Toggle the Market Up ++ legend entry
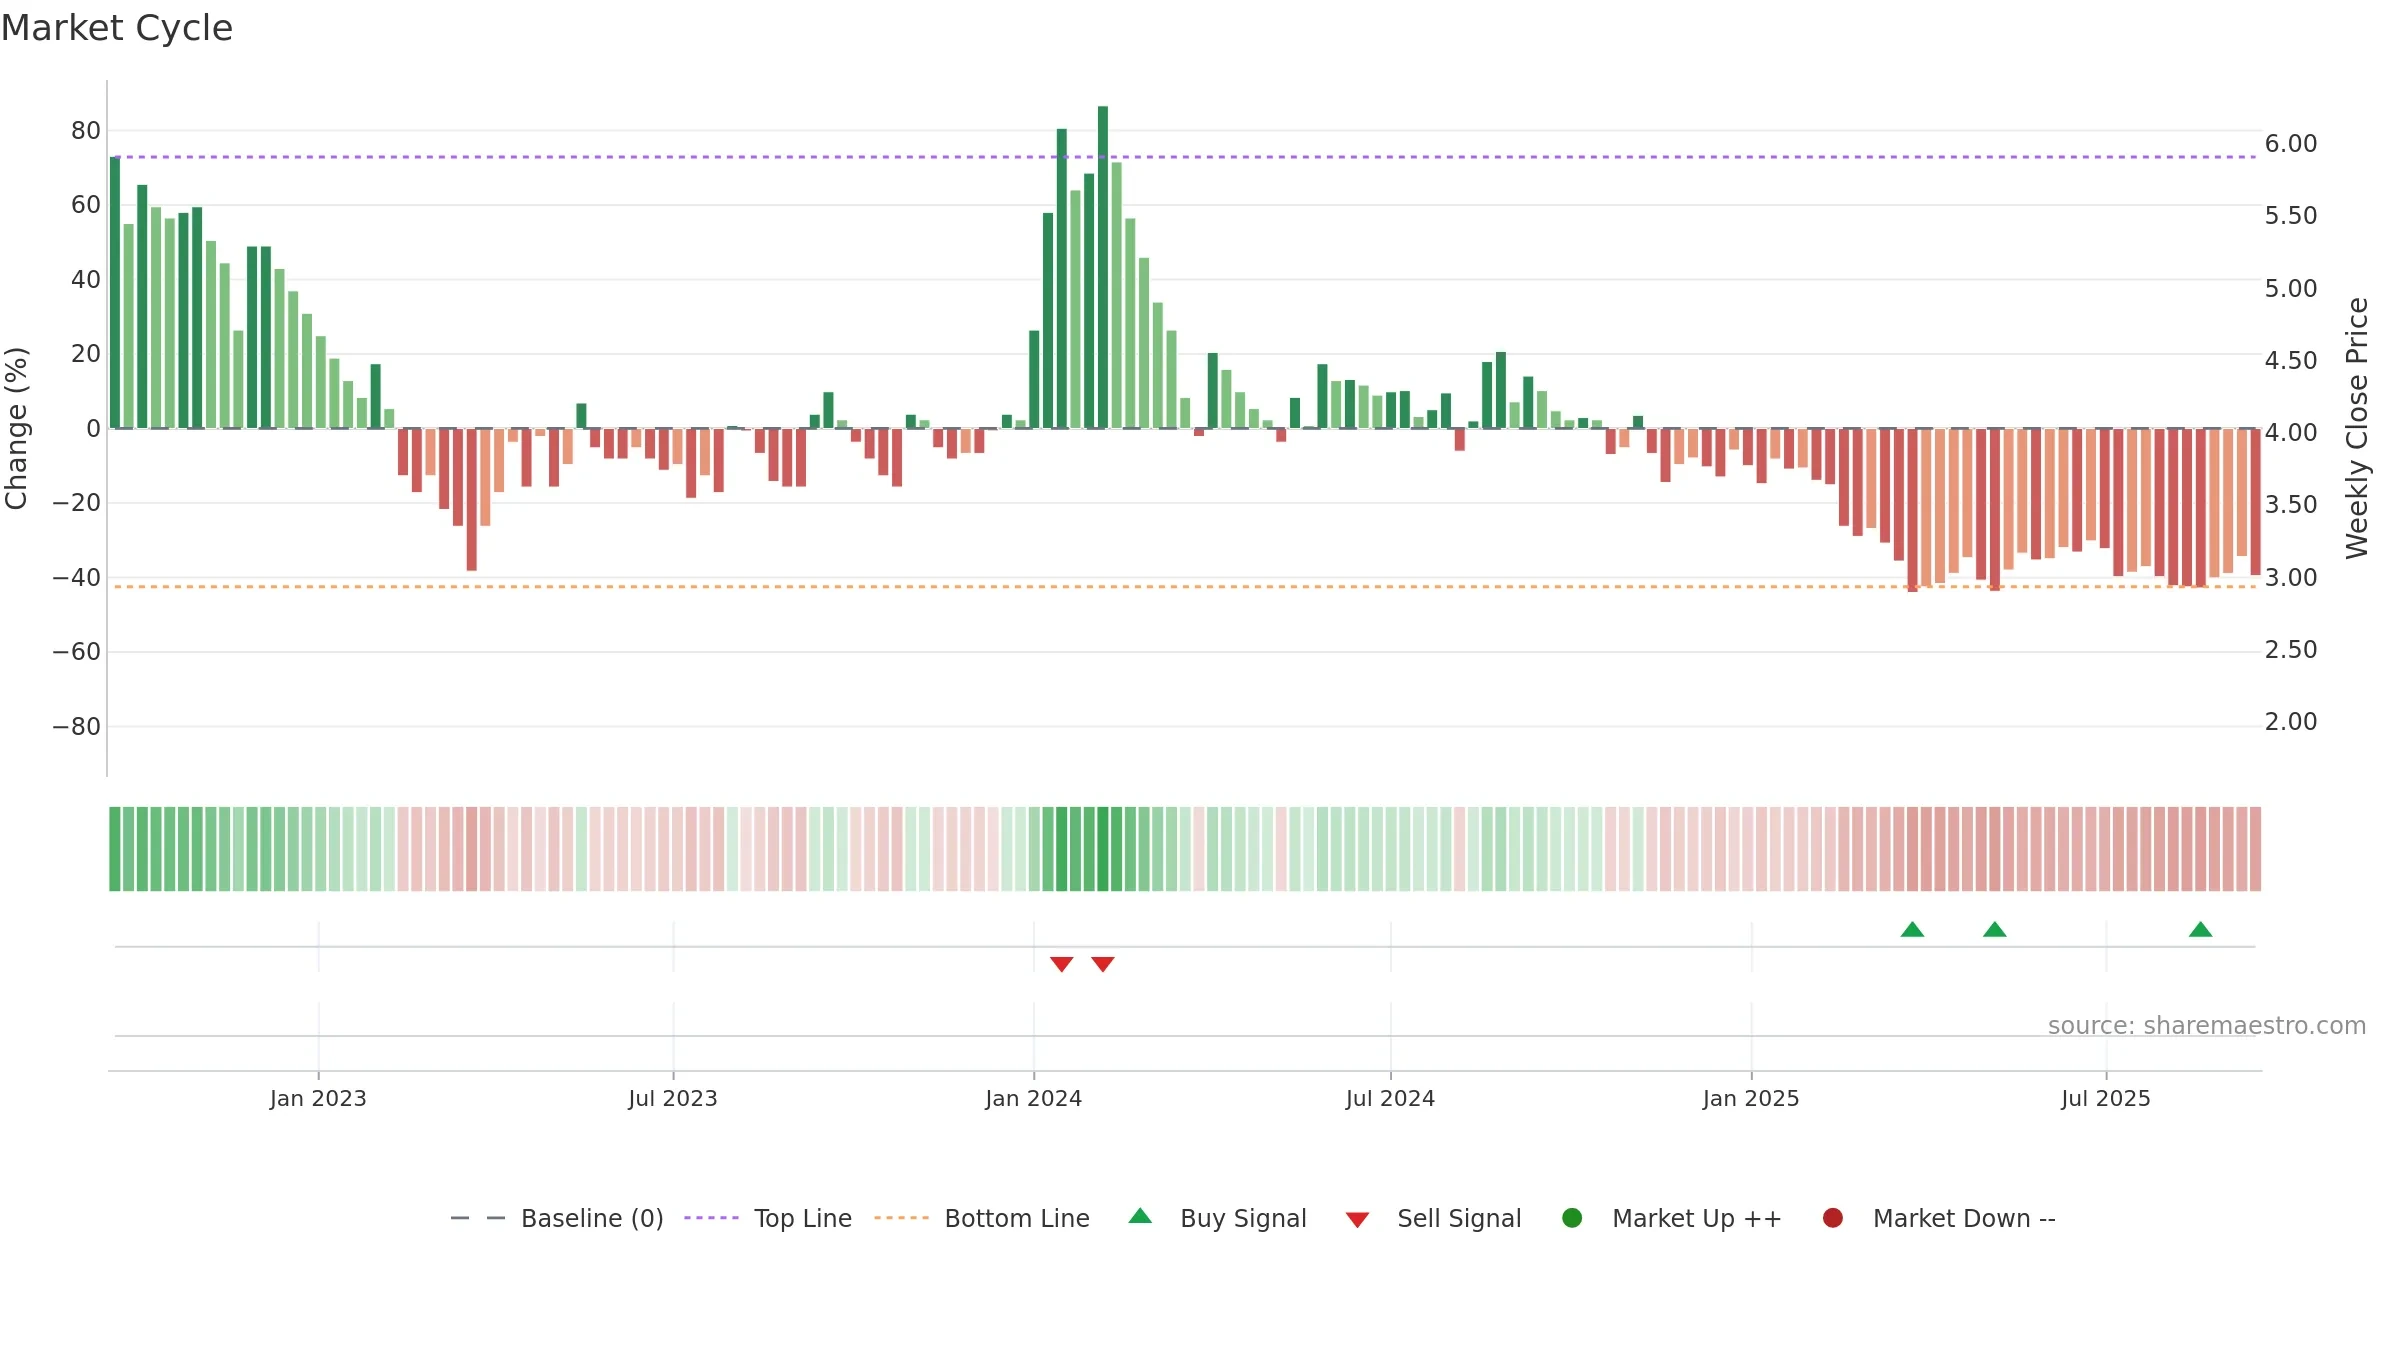The height and width of the screenshot is (1350, 2400). (x=1671, y=1218)
